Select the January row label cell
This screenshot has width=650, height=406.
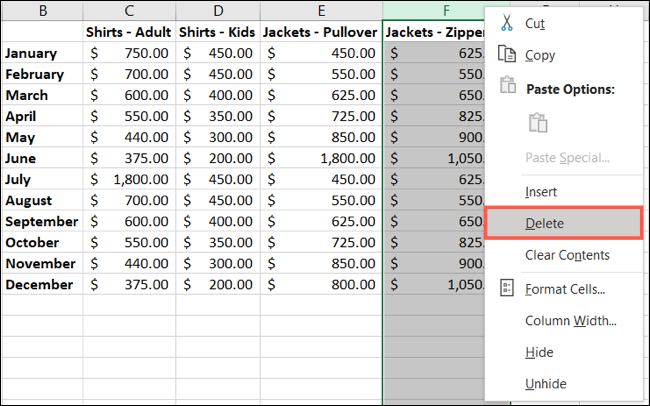(x=41, y=53)
